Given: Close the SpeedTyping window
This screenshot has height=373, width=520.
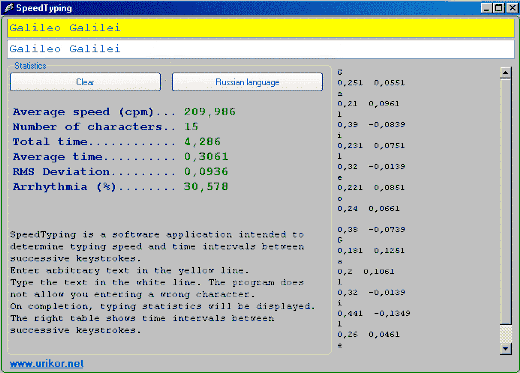Looking at the screenshot, I should point(512,8).
